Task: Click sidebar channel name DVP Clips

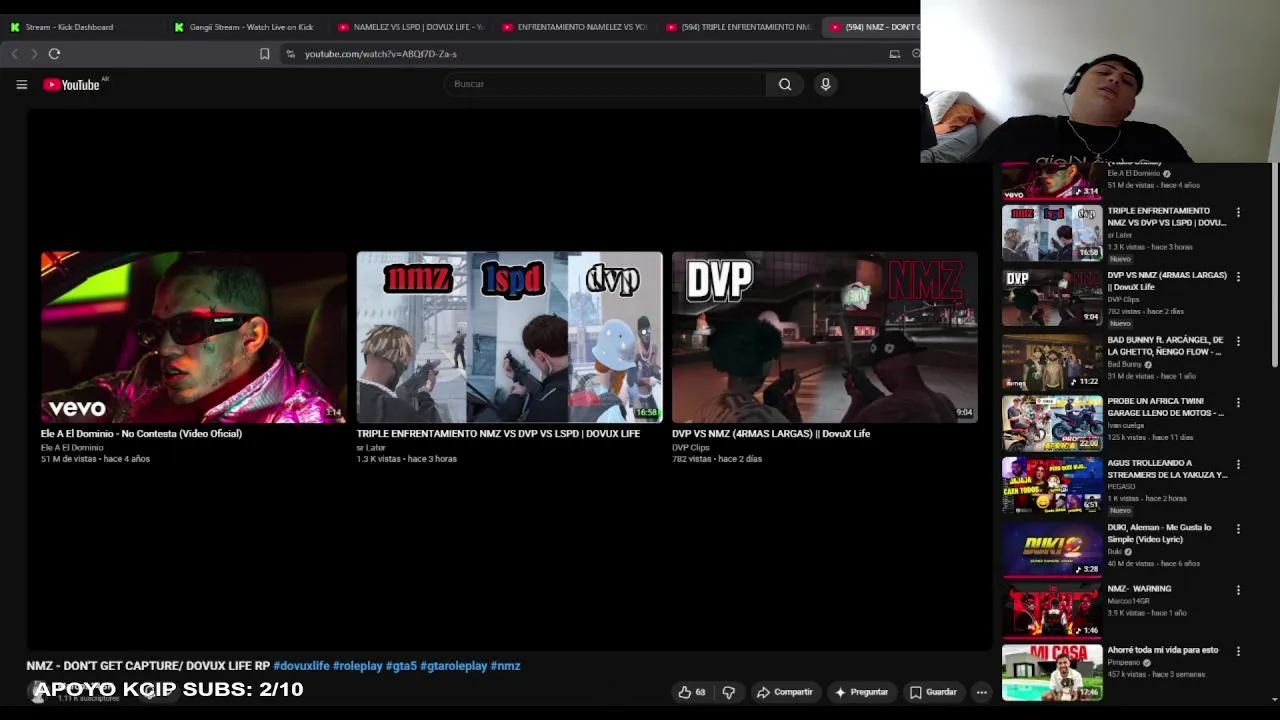Action: click(1123, 299)
